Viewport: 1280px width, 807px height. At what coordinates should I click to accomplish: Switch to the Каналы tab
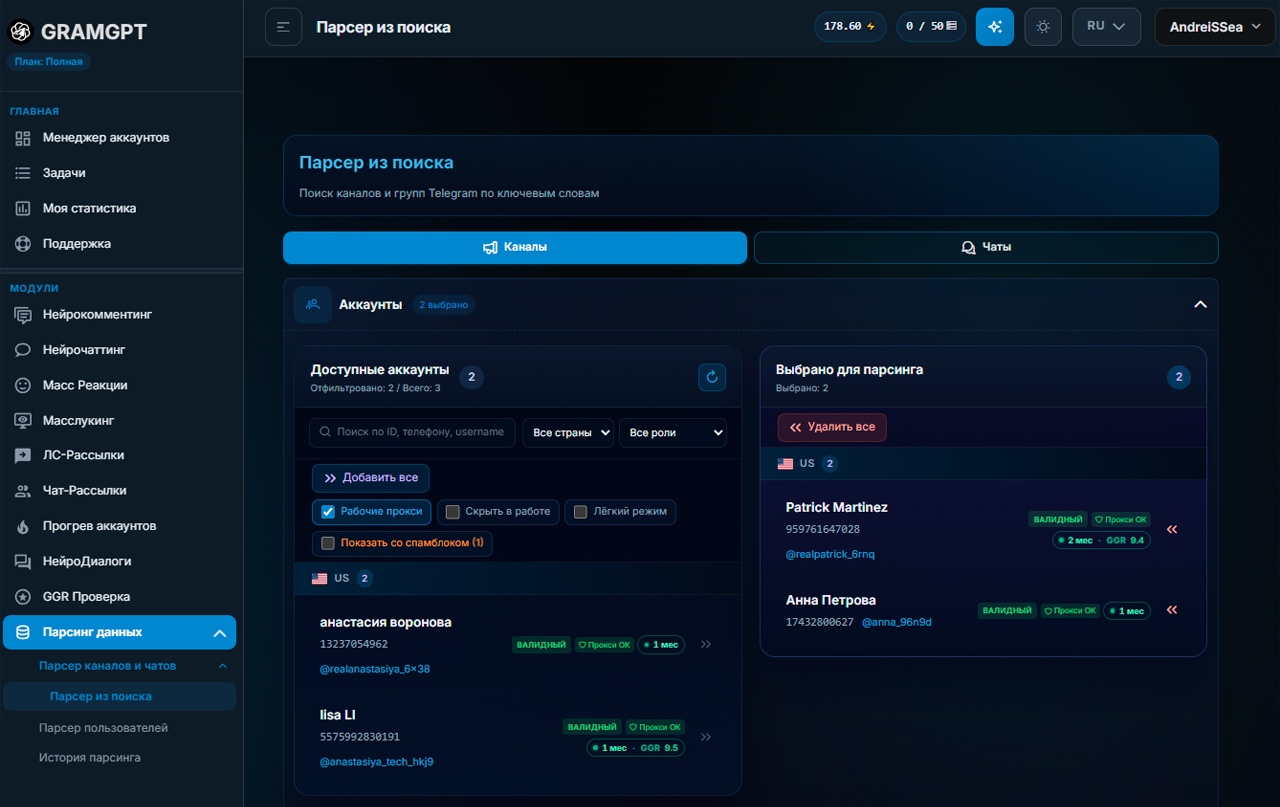(515, 247)
